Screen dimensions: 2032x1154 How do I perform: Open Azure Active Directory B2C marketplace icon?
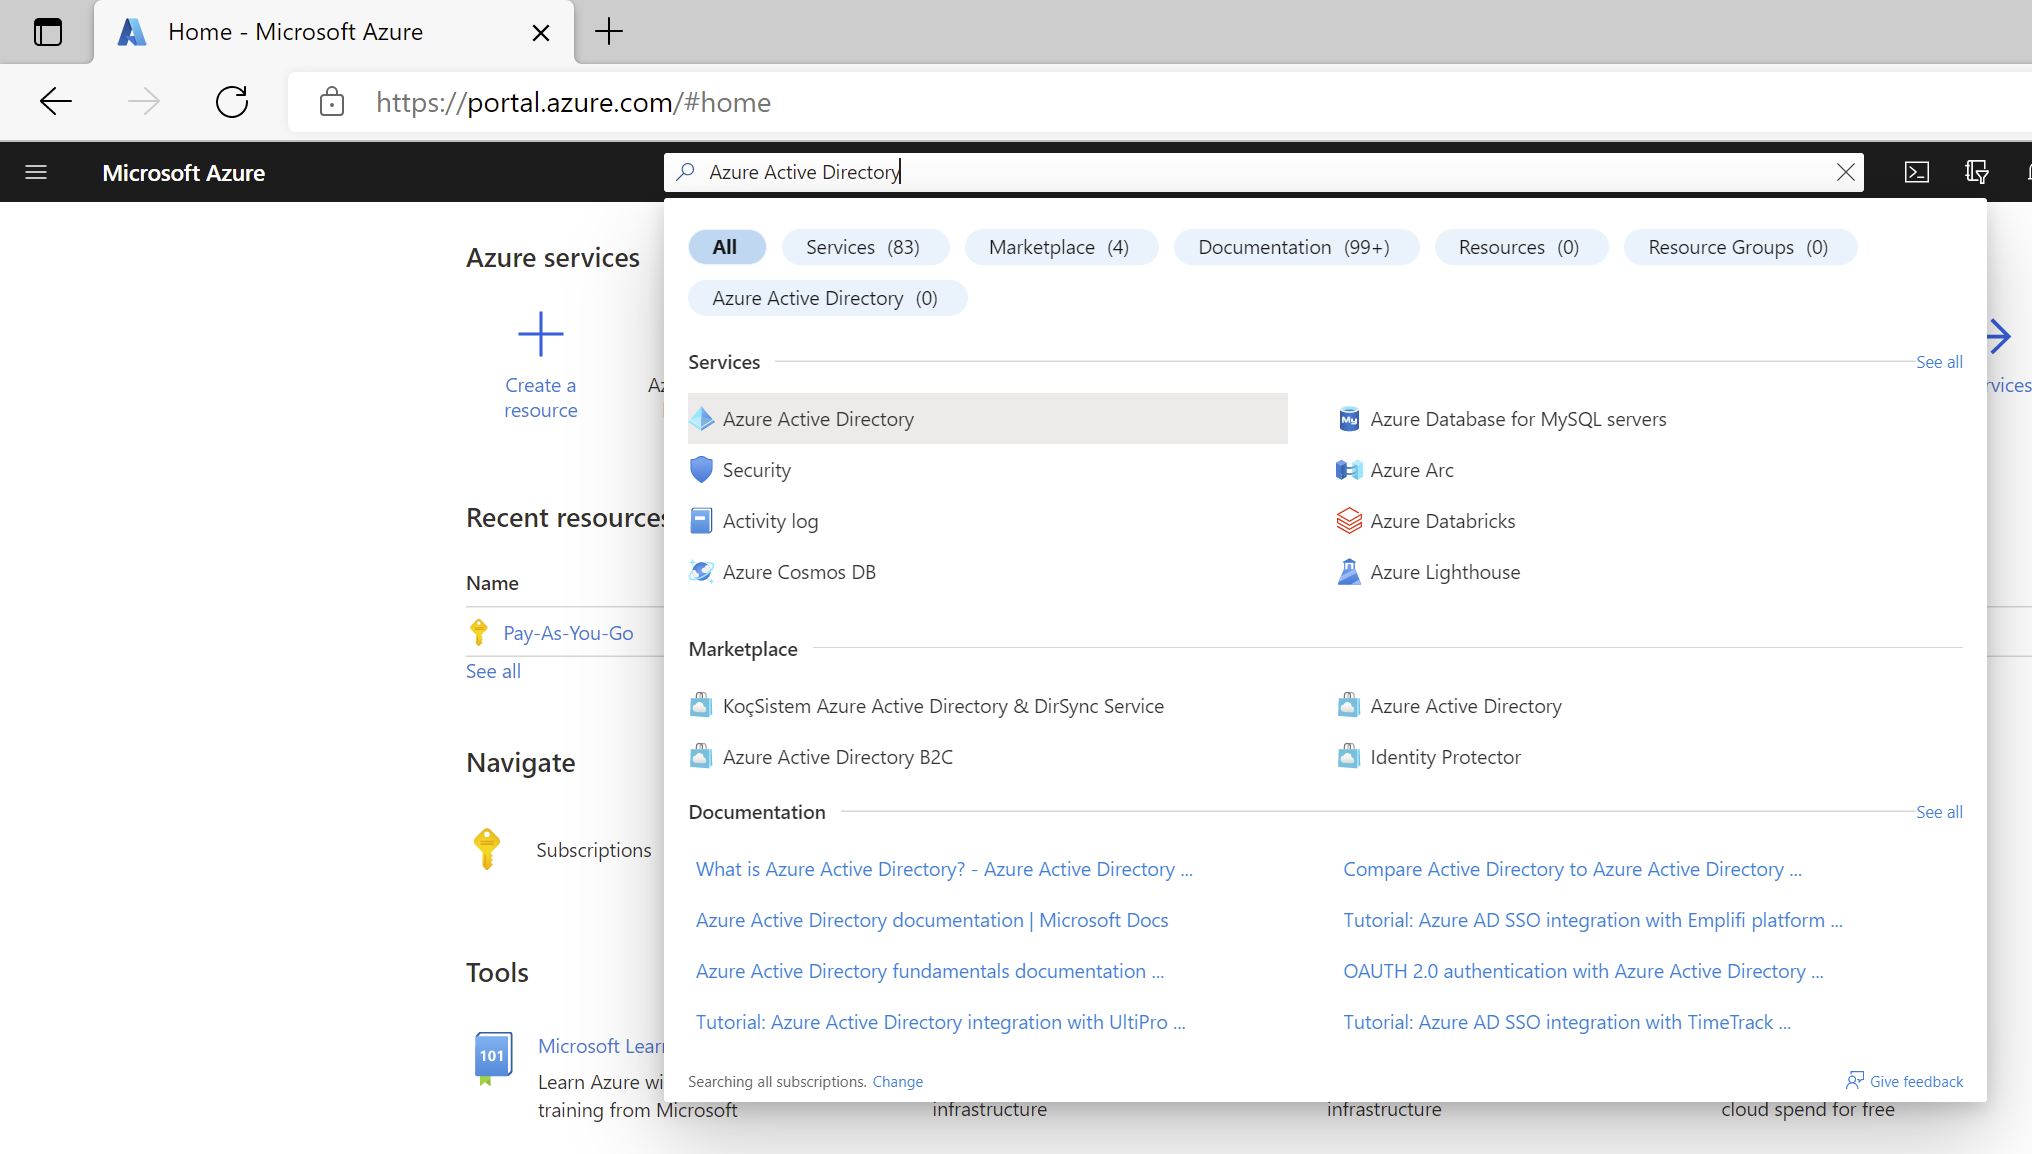(x=702, y=757)
